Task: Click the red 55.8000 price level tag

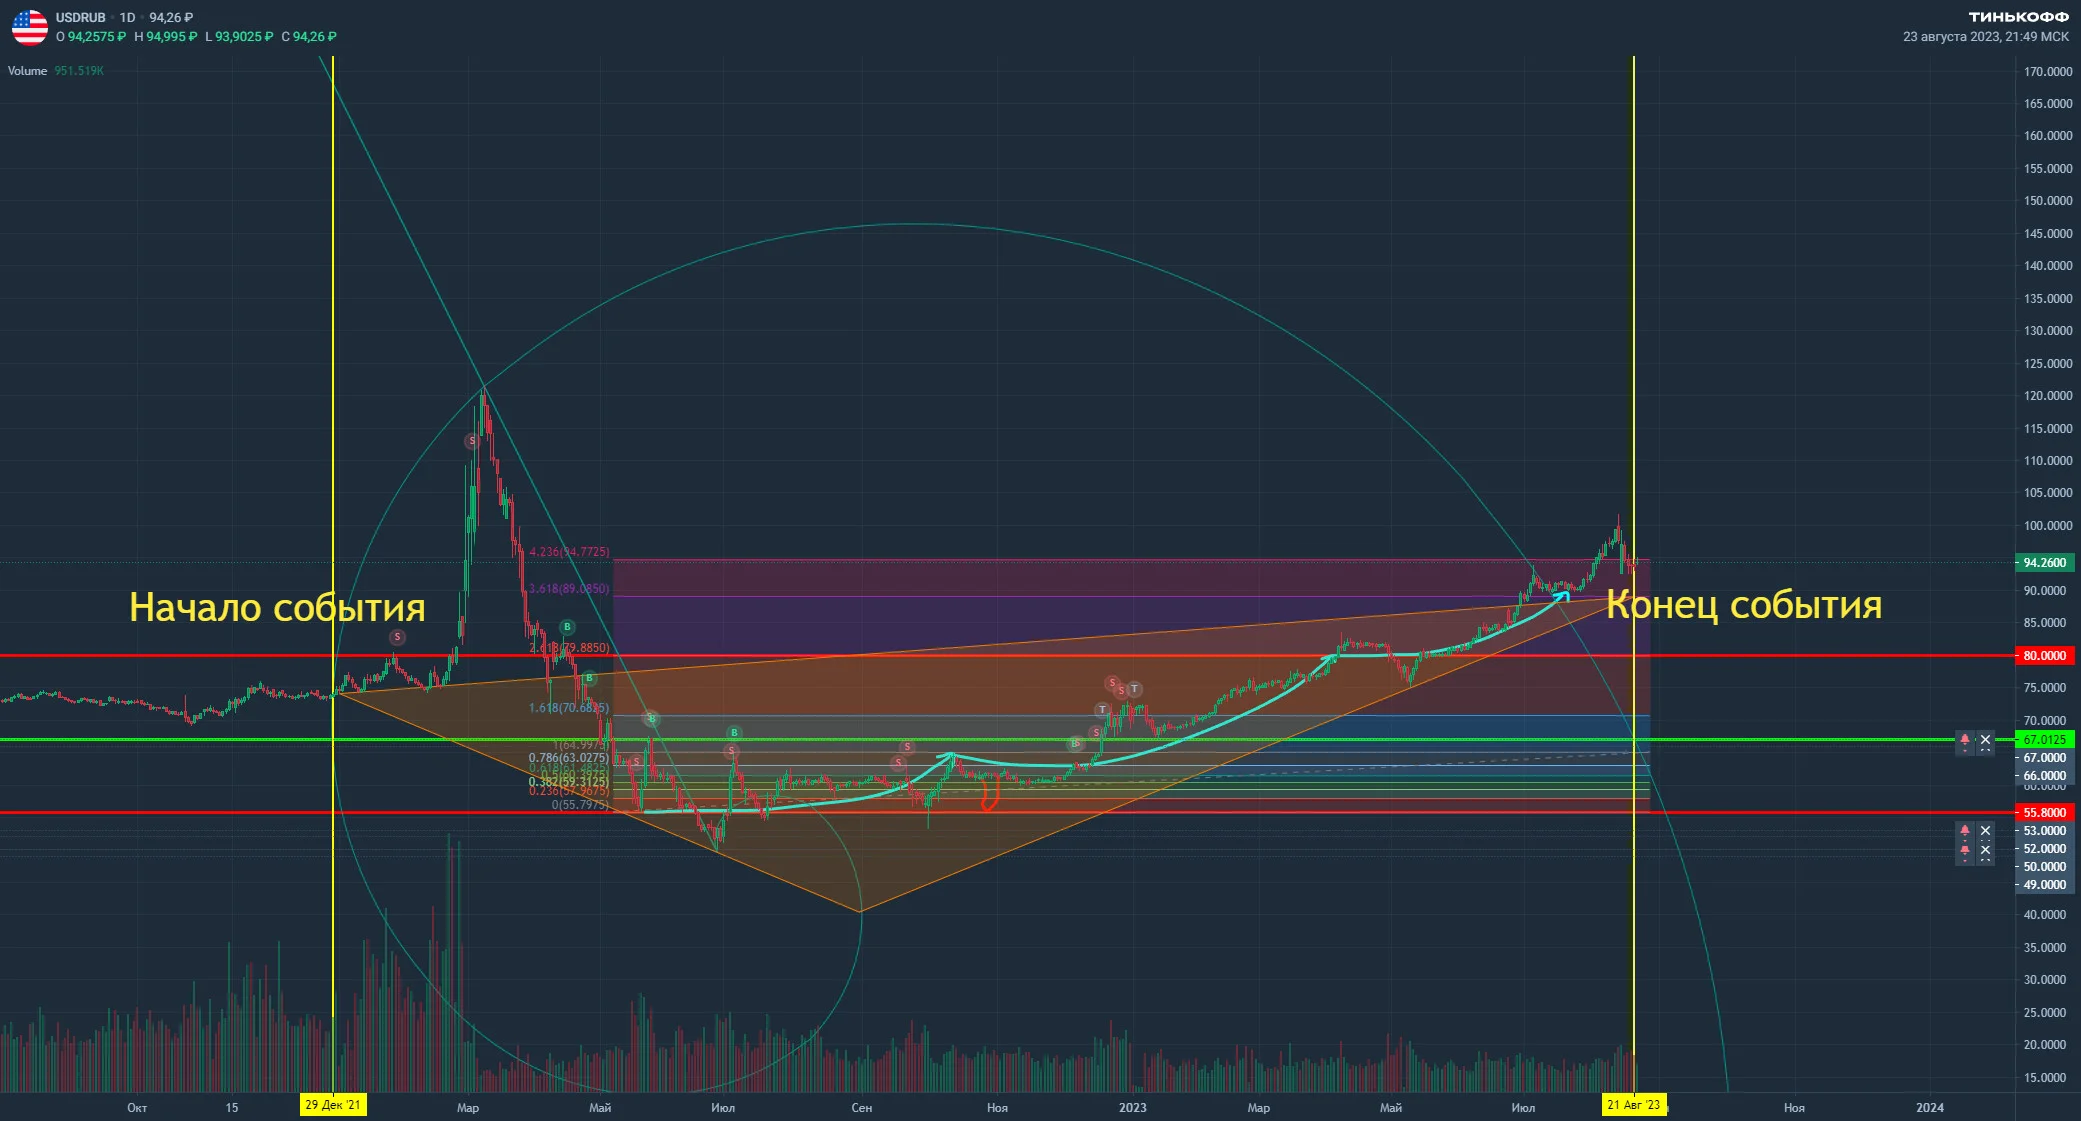Action: pos(2045,813)
